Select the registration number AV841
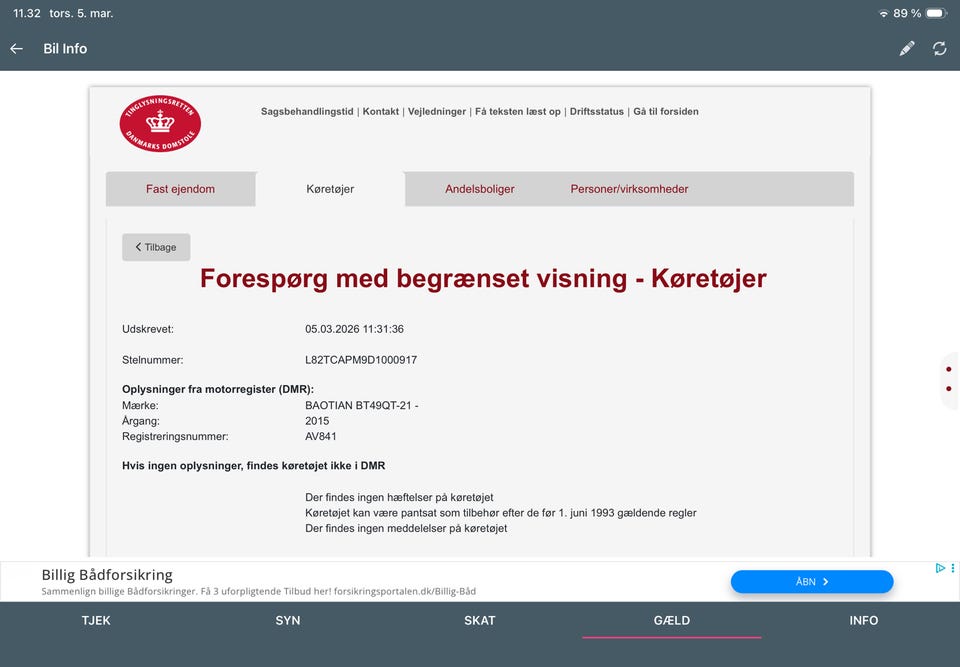 point(321,436)
